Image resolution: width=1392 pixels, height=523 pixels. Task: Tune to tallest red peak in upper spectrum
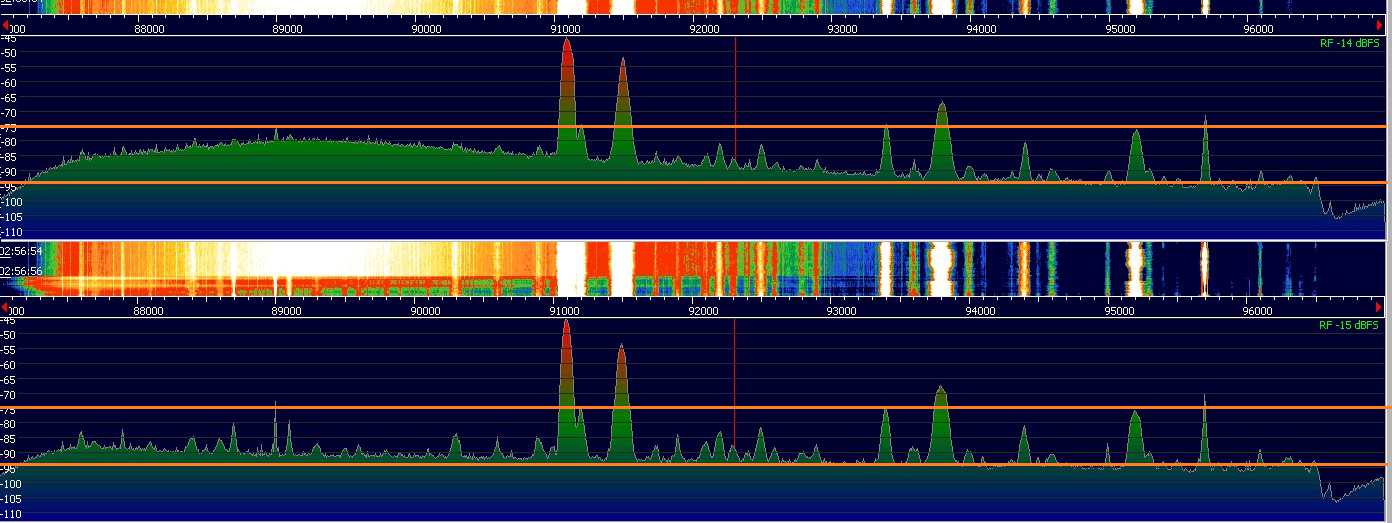pos(567,100)
